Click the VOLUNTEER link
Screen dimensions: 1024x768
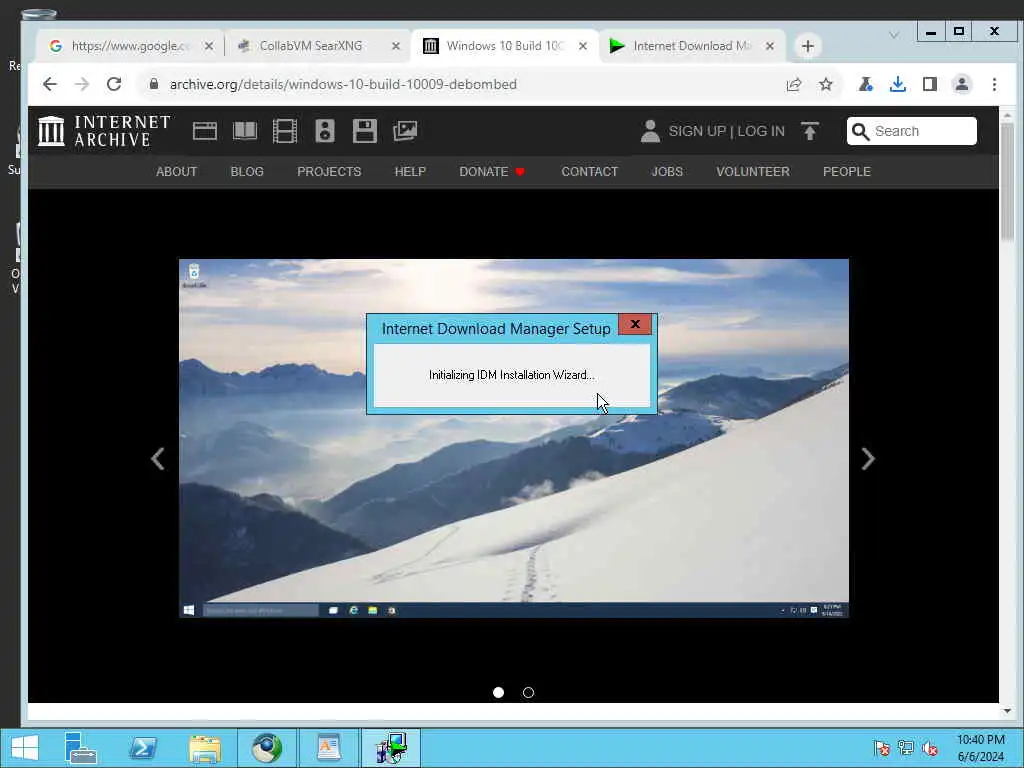(753, 172)
